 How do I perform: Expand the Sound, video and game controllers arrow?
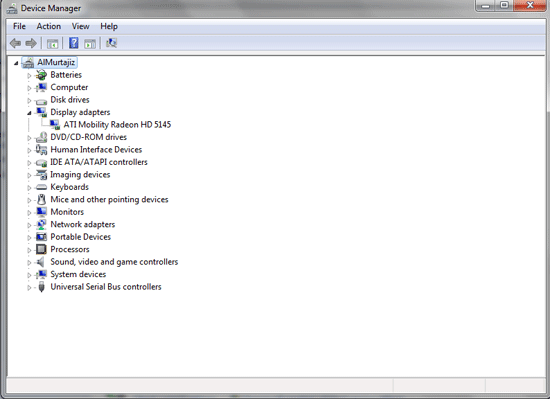29,263
